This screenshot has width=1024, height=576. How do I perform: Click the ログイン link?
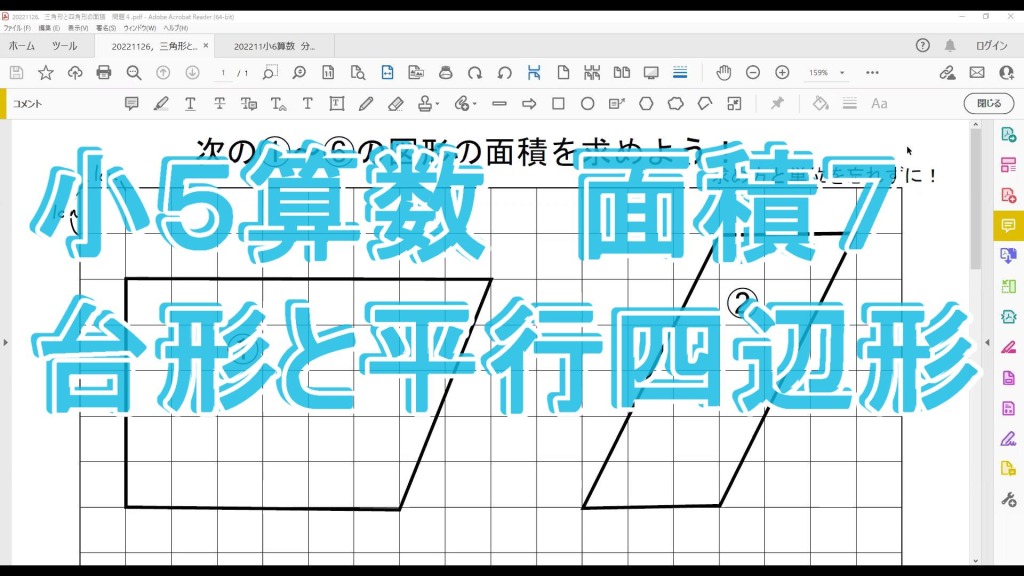click(x=991, y=46)
